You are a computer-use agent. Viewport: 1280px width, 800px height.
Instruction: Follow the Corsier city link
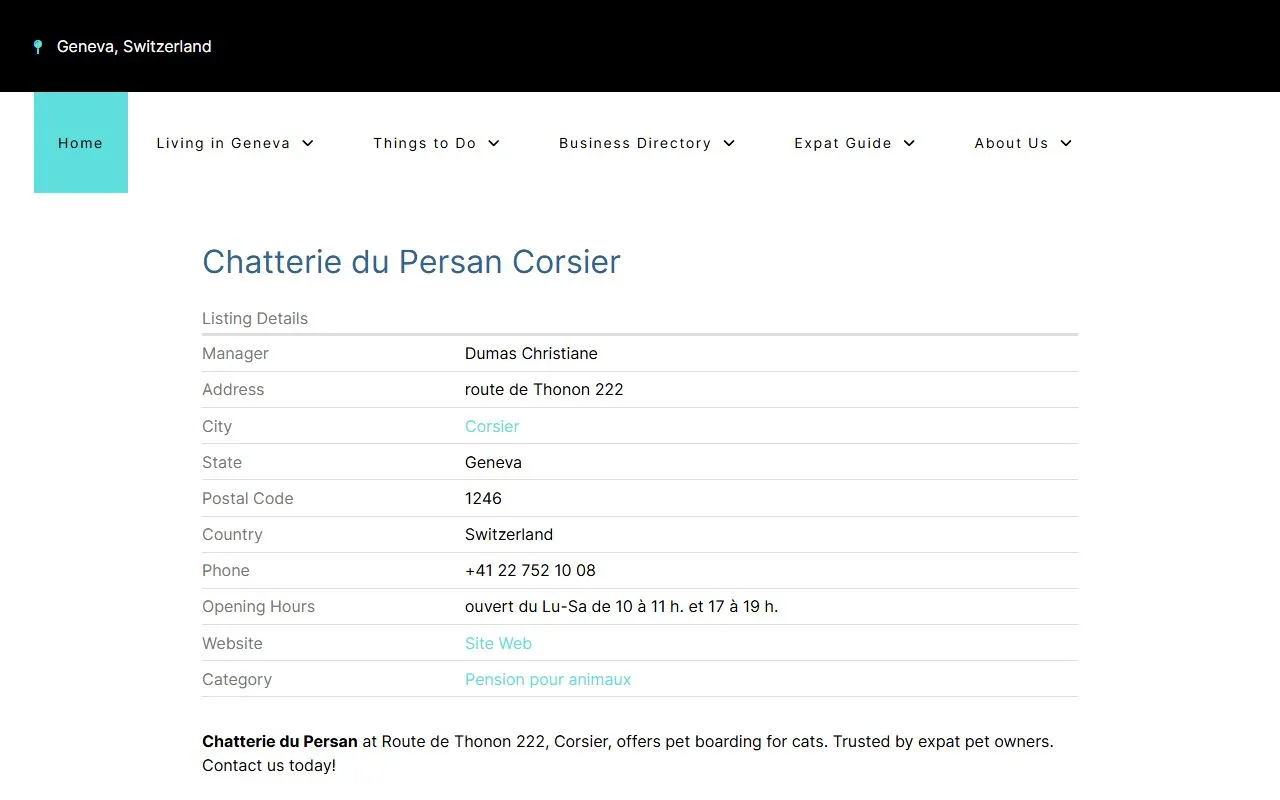(492, 426)
